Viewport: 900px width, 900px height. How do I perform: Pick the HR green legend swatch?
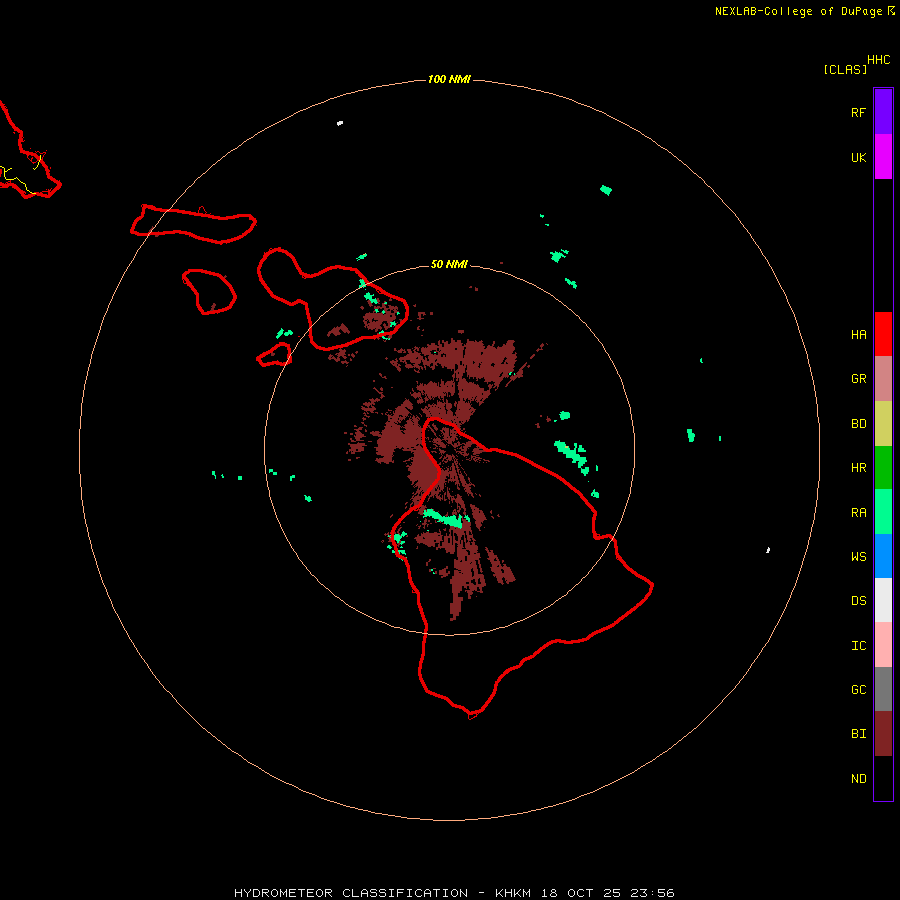coord(883,468)
